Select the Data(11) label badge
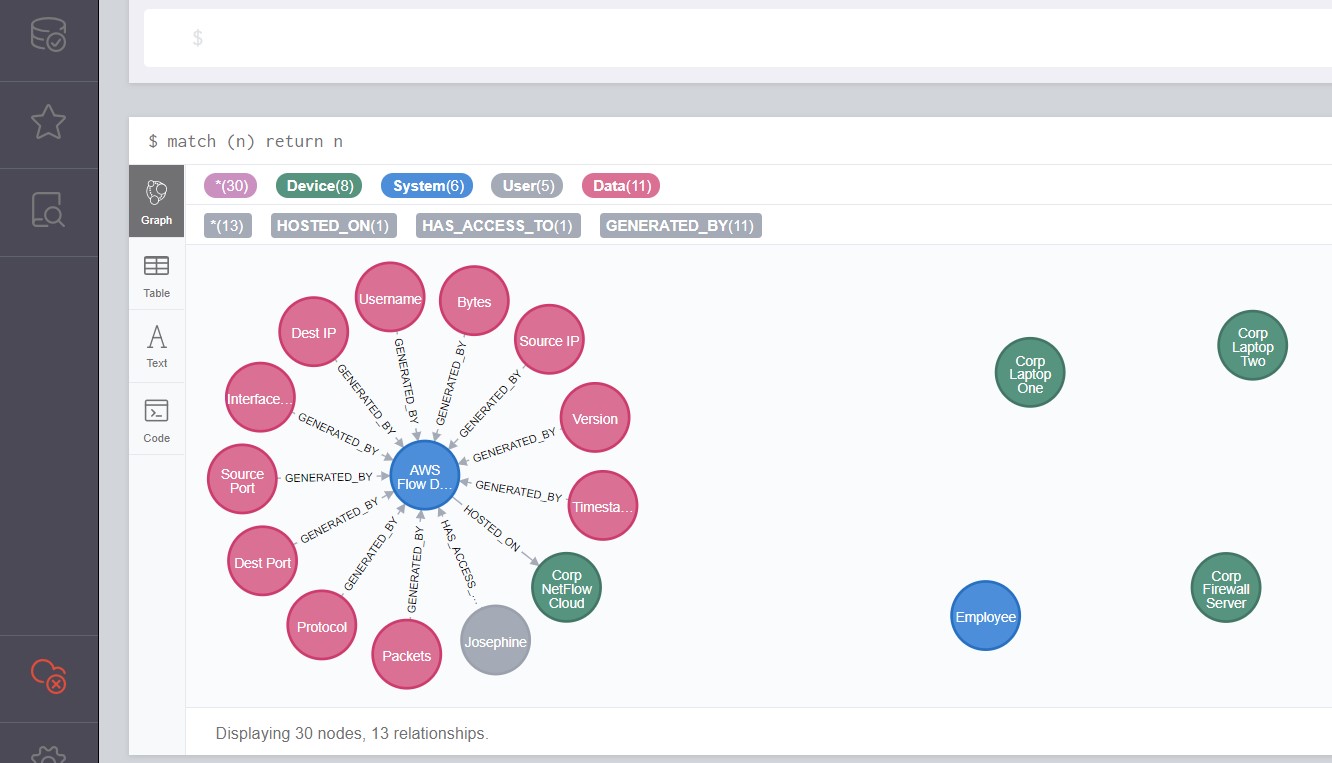 tap(620, 186)
